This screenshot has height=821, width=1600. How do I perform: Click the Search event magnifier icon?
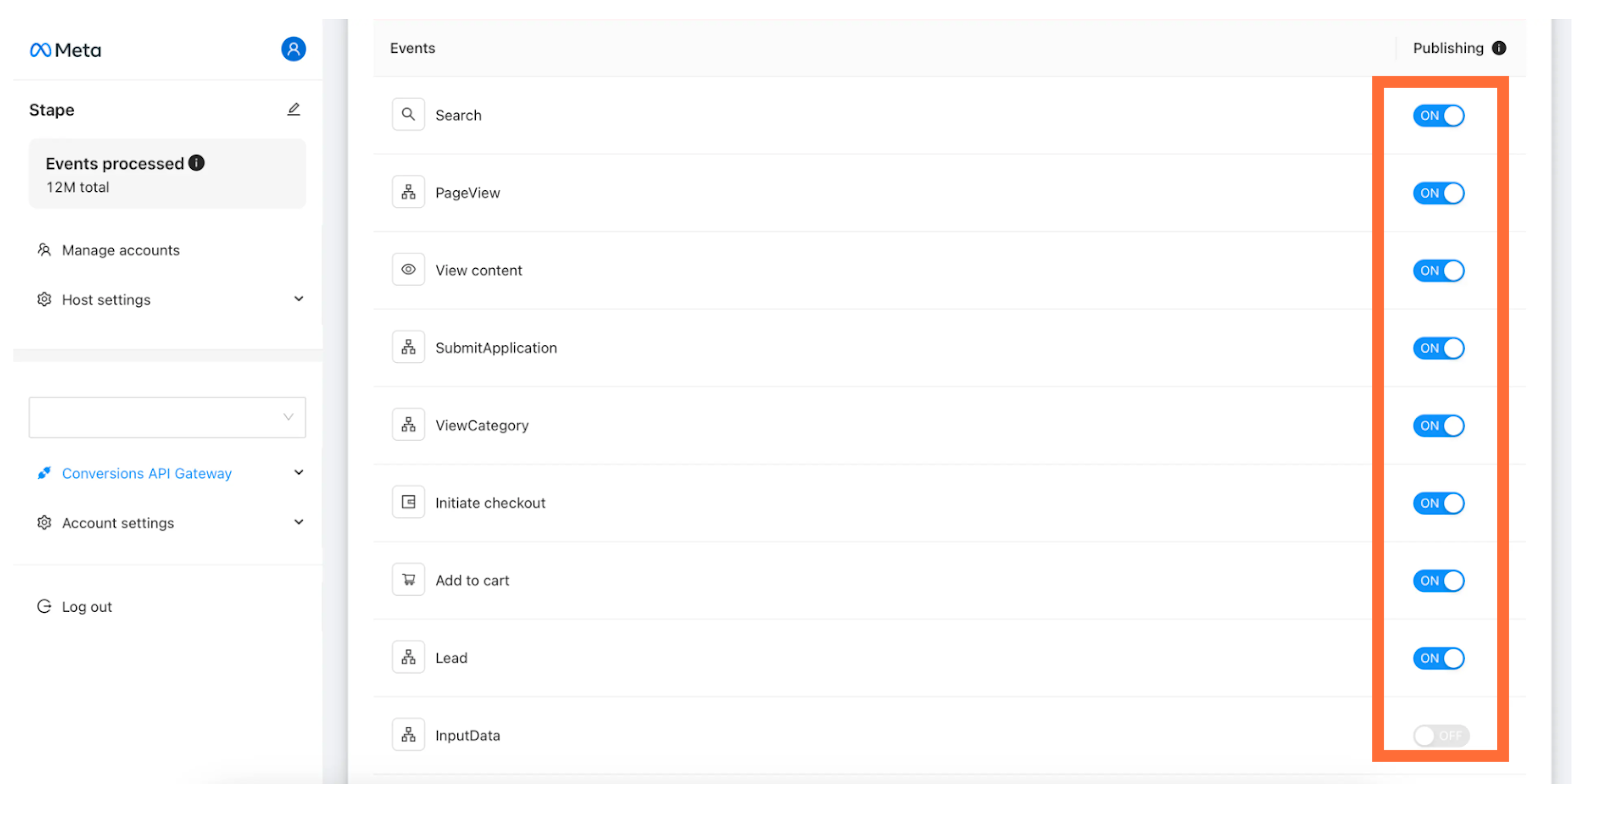pyautogui.click(x=408, y=115)
